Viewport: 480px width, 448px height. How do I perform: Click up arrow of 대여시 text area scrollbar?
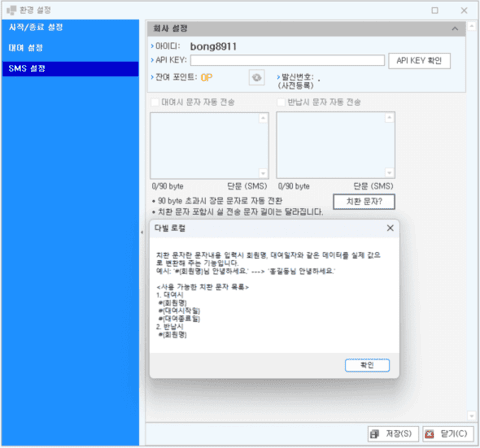(x=263, y=118)
